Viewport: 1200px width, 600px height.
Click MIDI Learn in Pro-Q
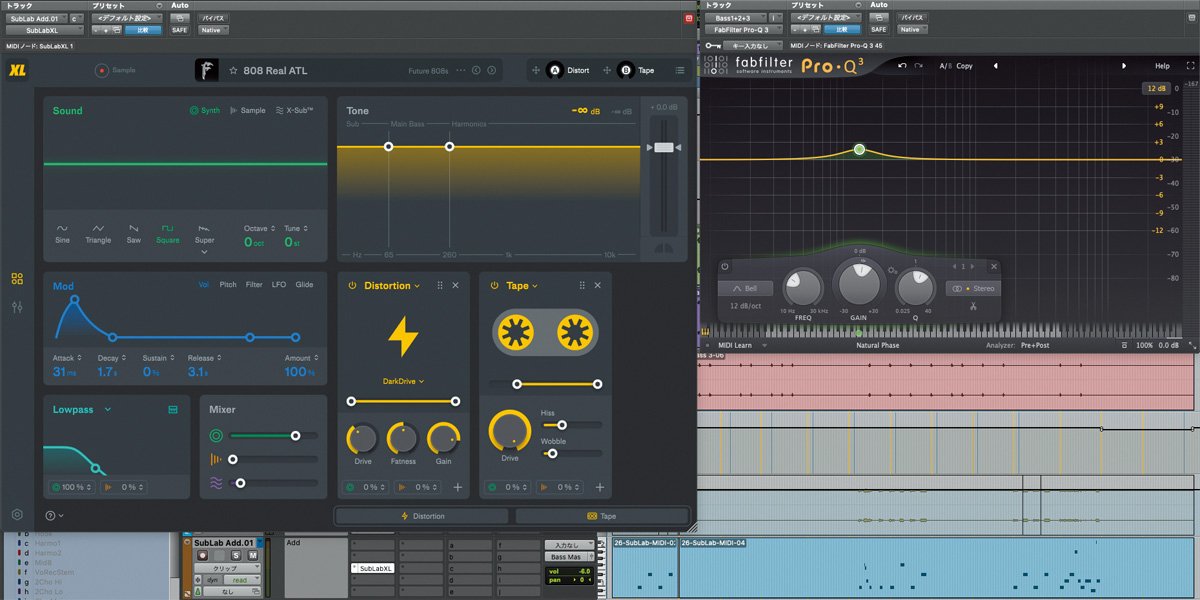point(735,345)
